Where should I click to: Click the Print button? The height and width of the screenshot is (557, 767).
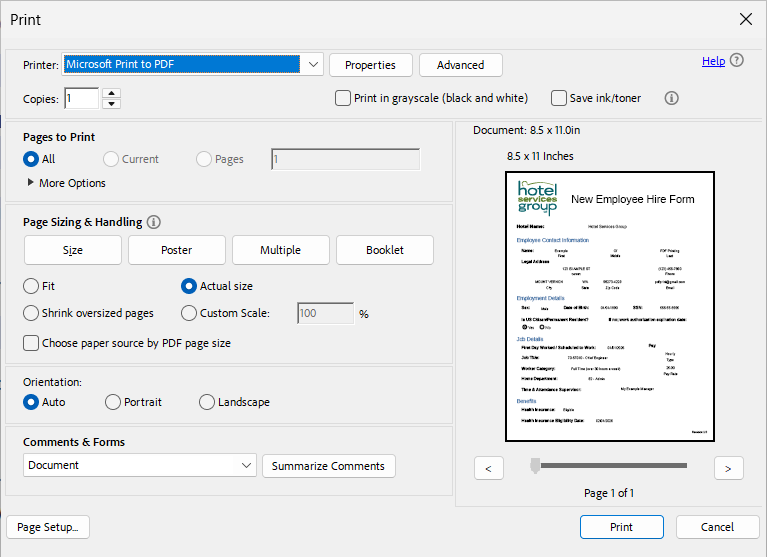[622, 527]
